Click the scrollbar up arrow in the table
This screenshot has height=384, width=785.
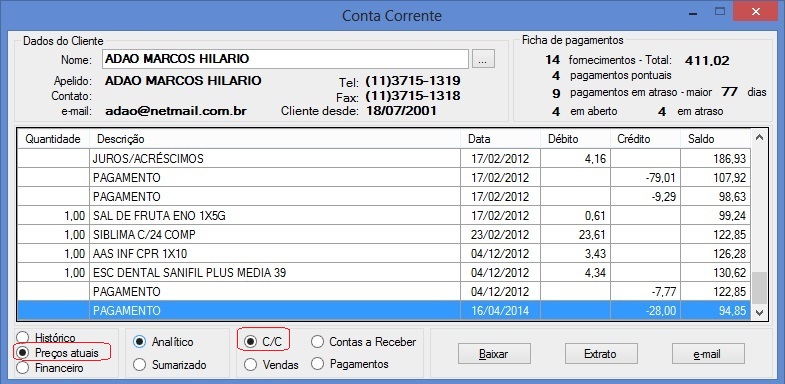[x=759, y=138]
